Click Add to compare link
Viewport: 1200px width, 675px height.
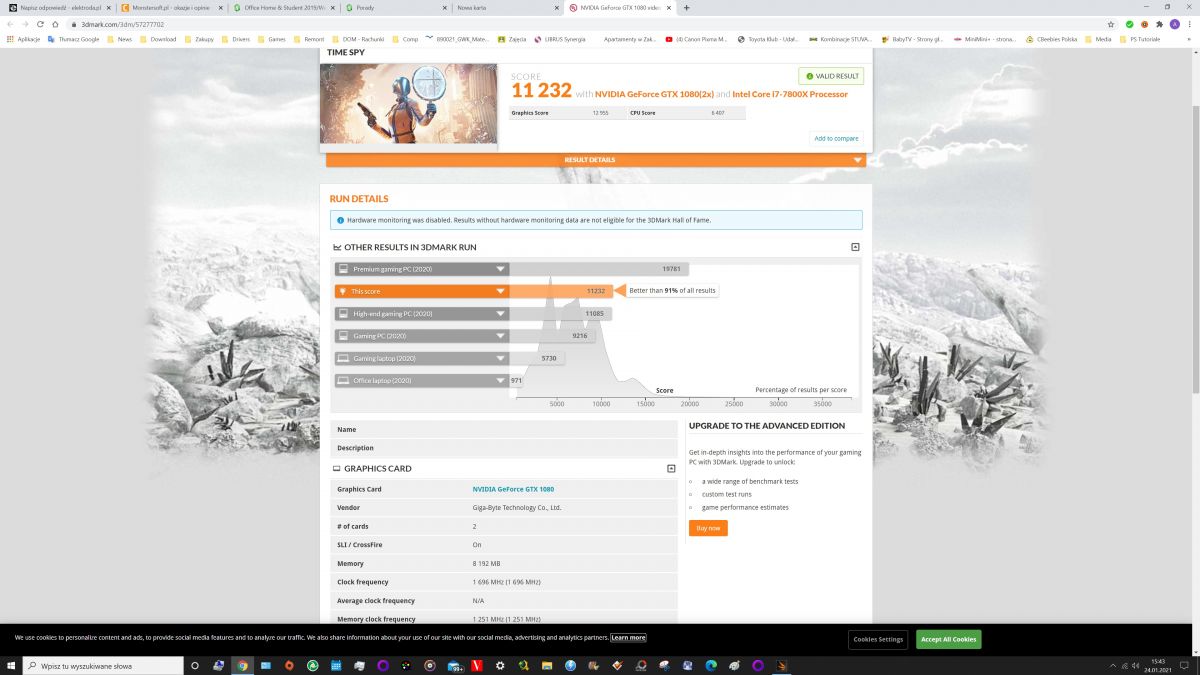(x=836, y=139)
